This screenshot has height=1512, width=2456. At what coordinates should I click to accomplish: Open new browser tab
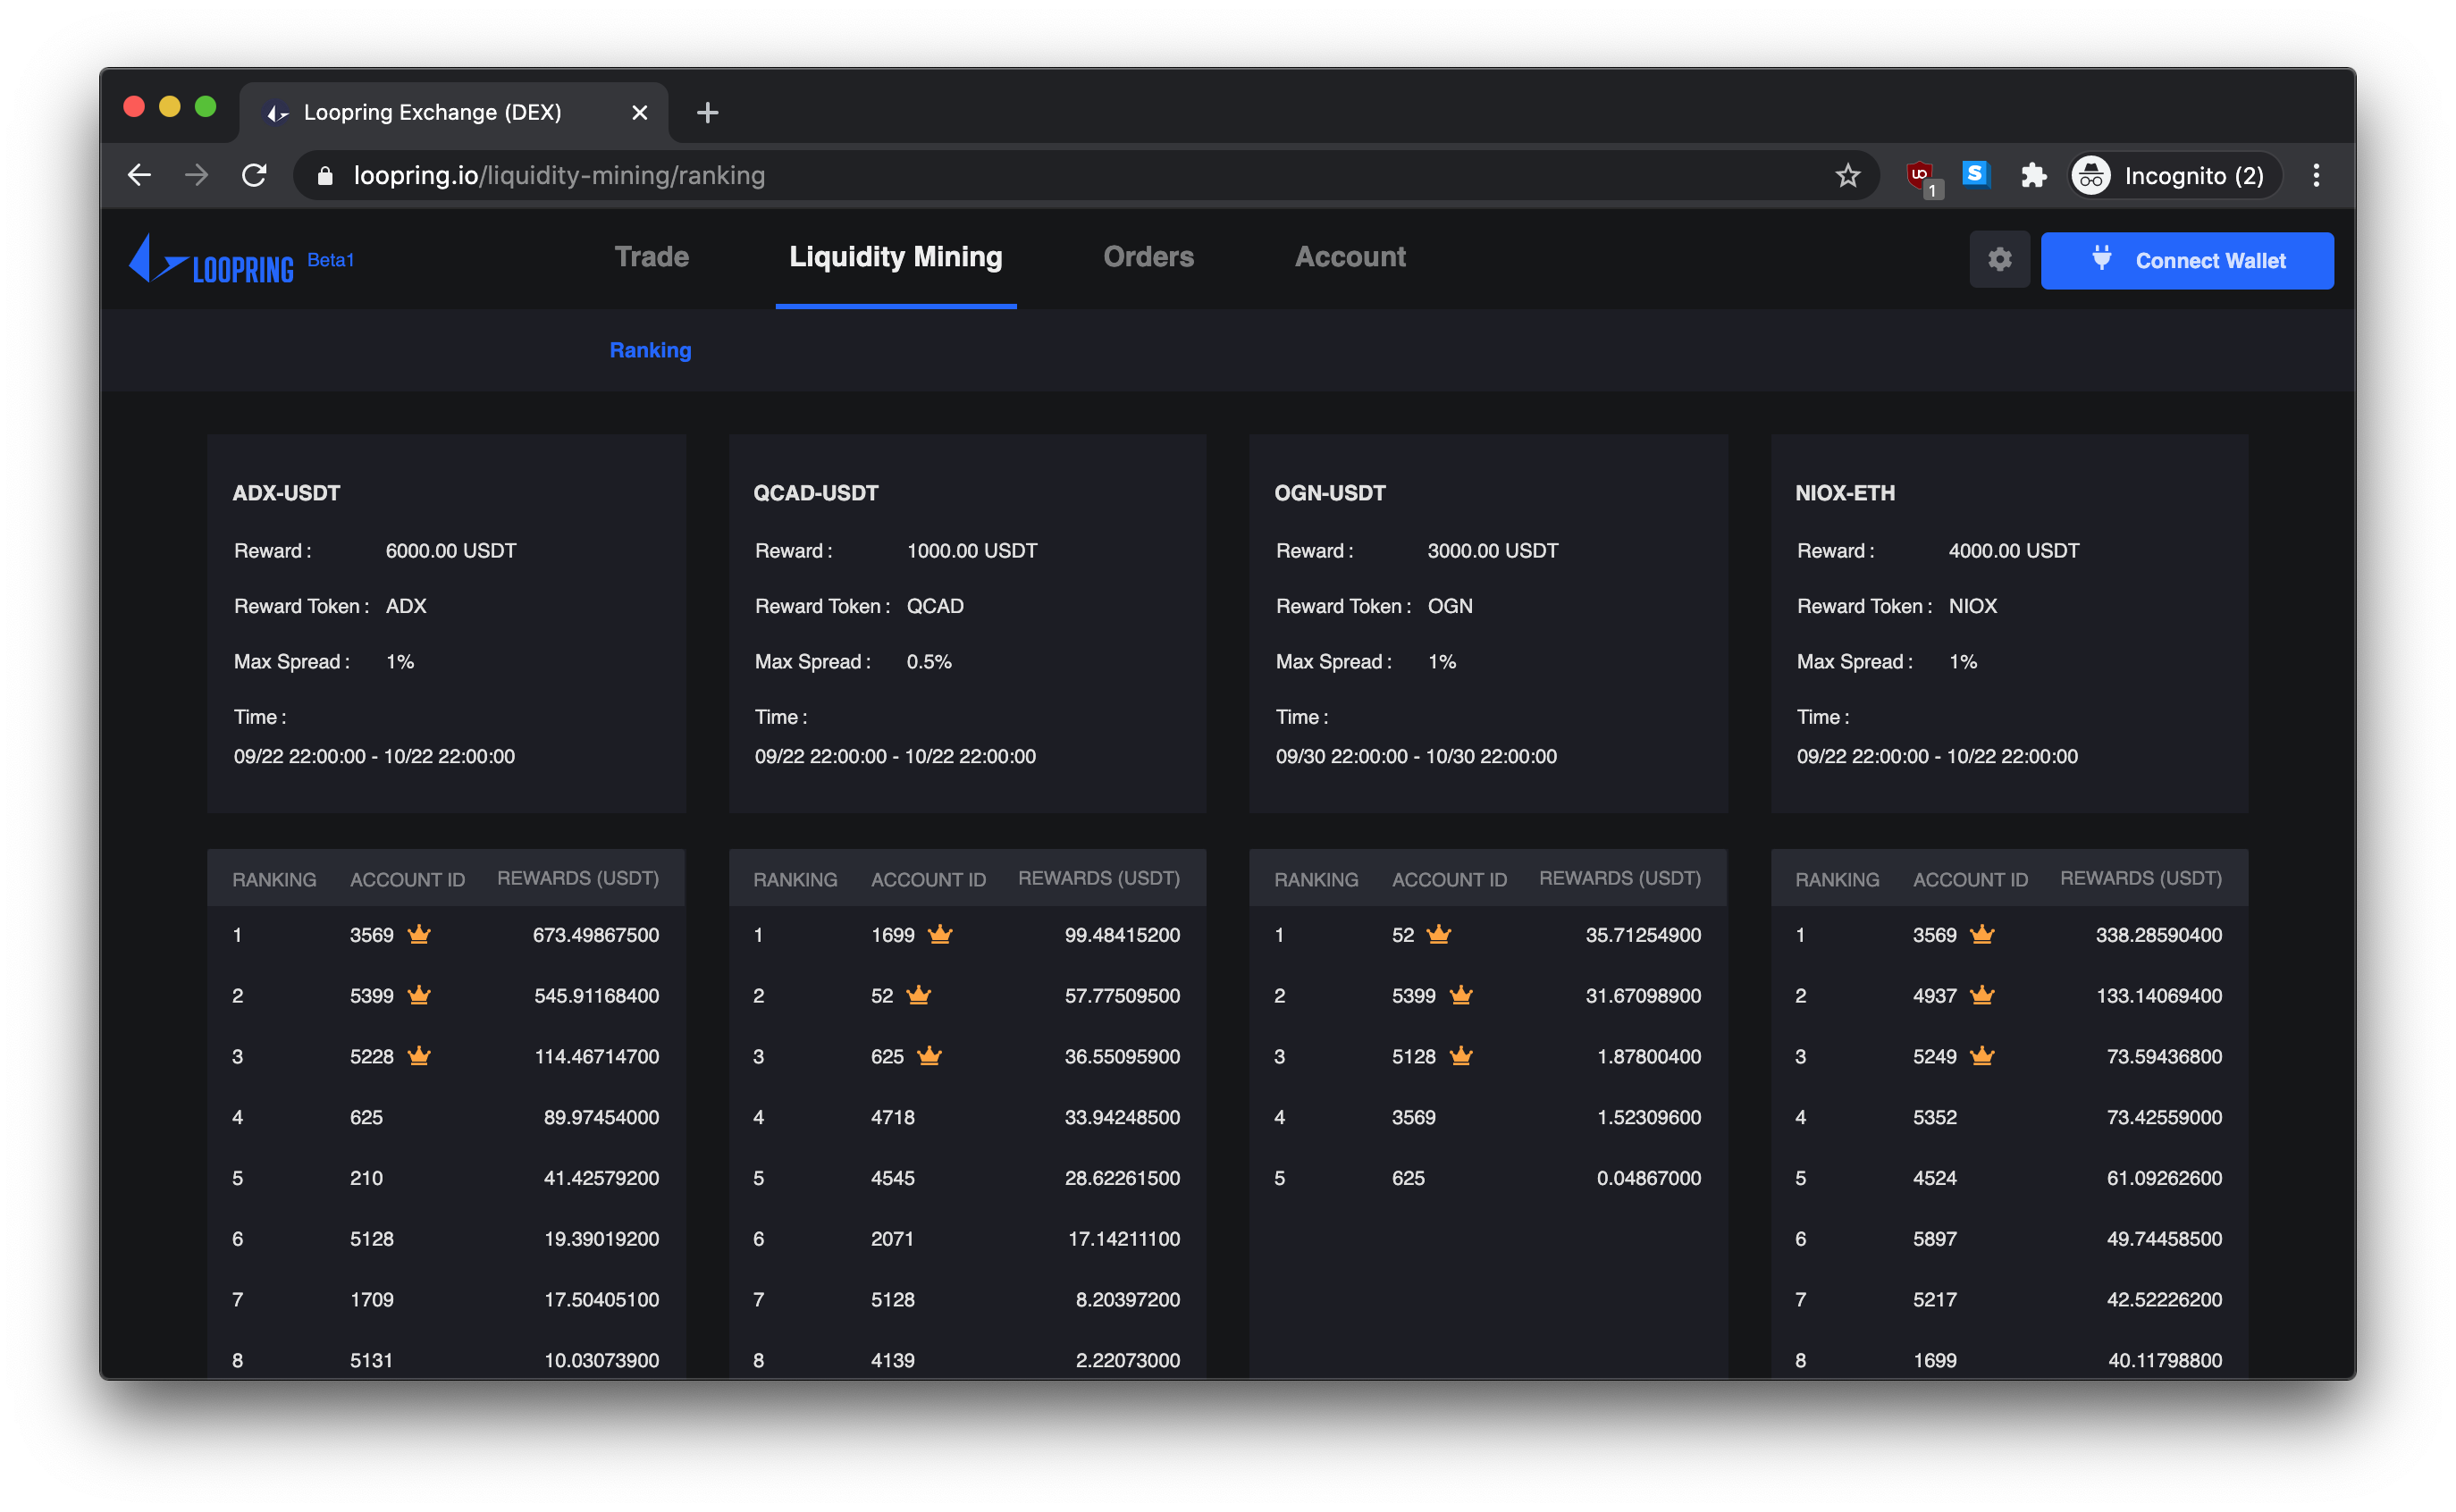tap(707, 113)
